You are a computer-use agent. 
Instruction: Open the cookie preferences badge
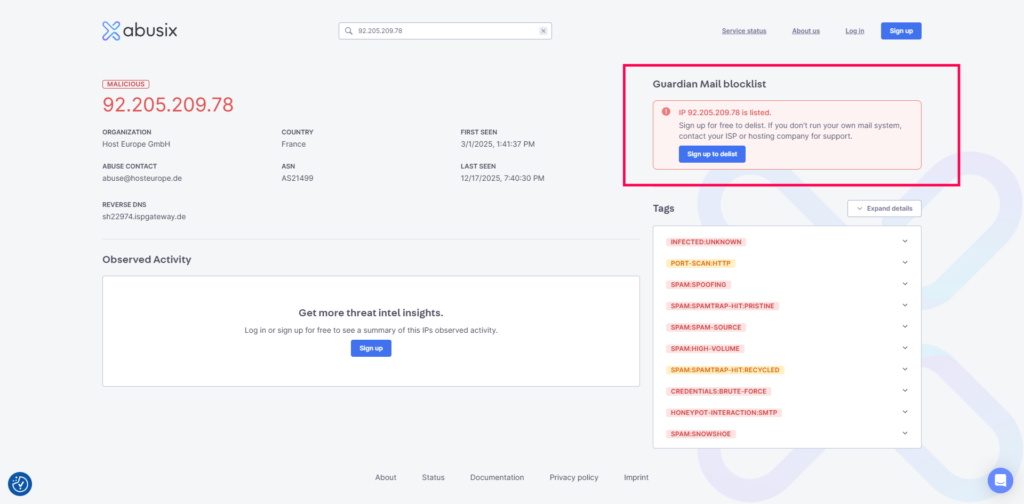click(x=20, y=484)
